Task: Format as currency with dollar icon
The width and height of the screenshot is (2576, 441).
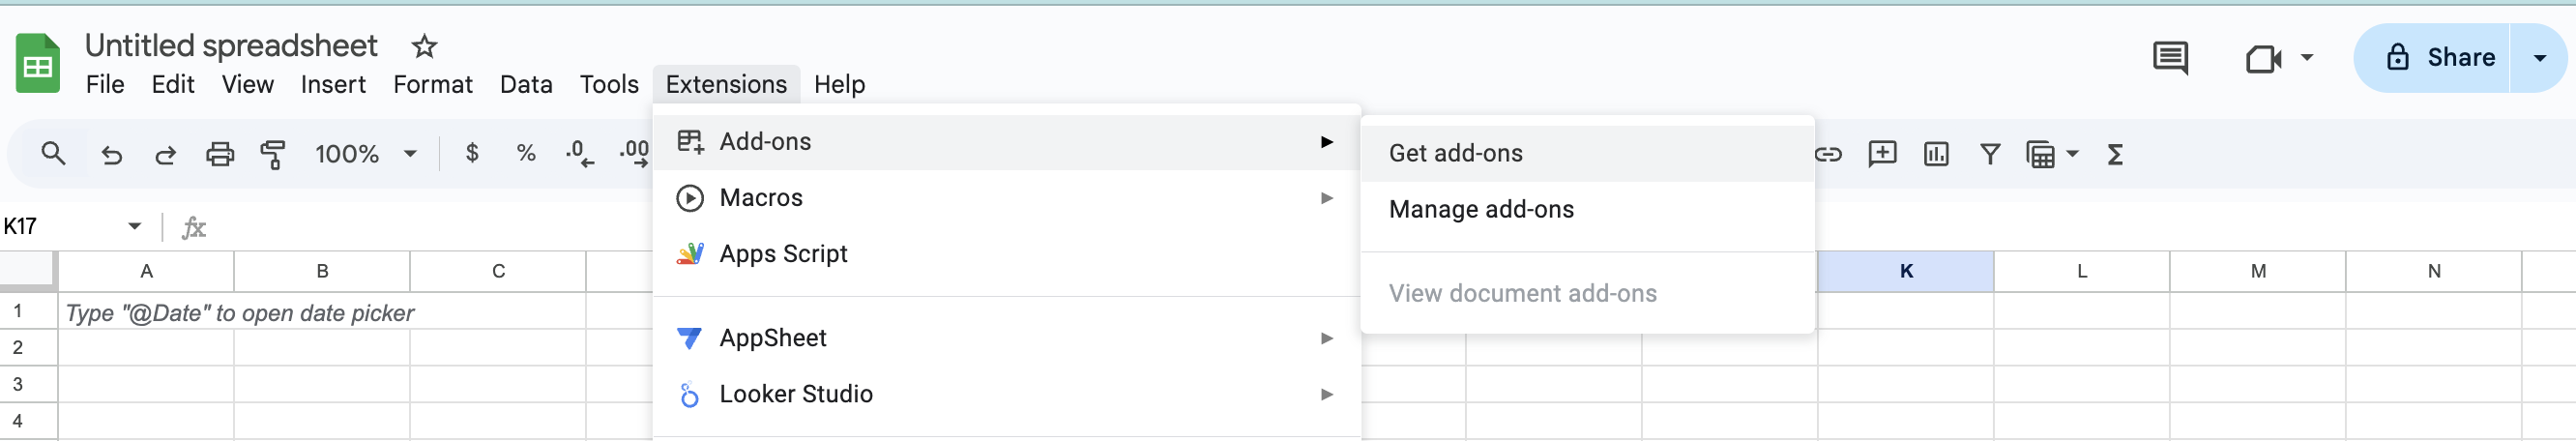Action: point(472,154)
